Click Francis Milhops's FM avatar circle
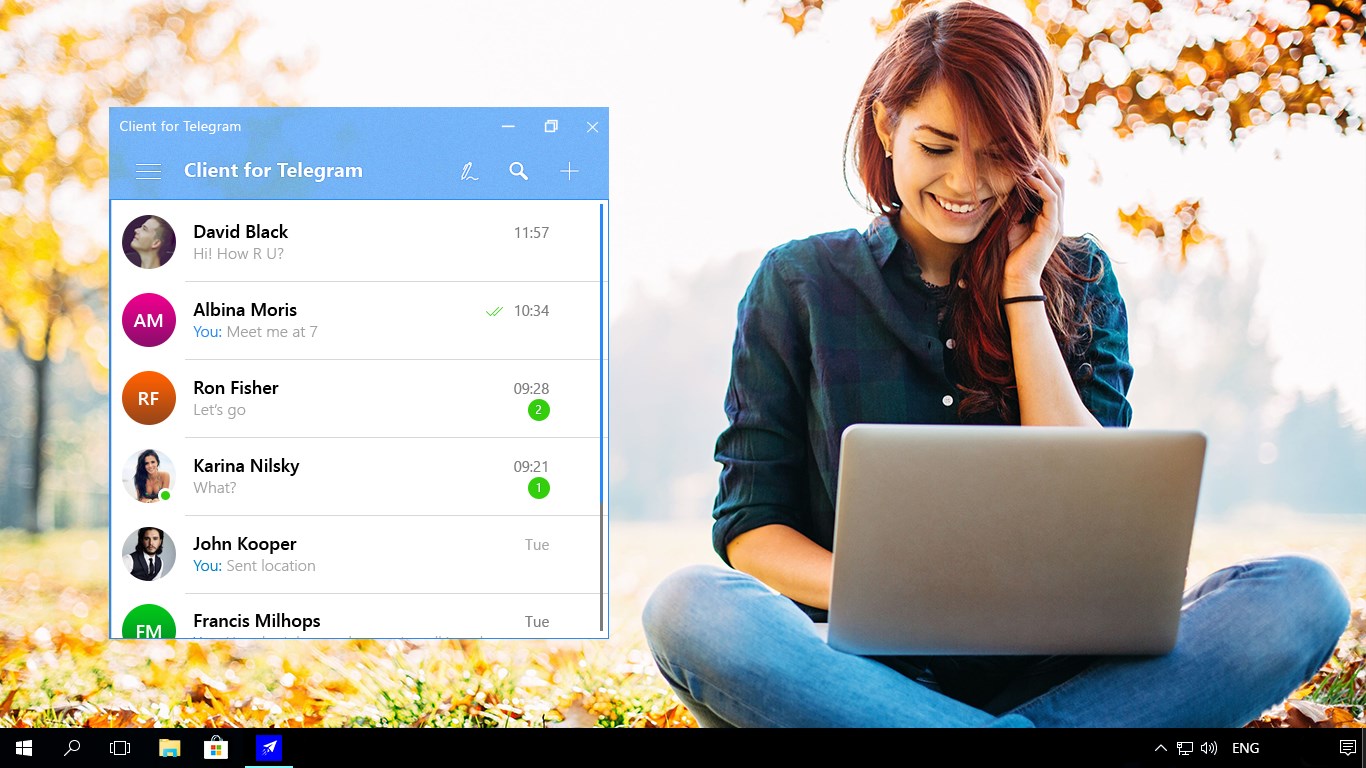 [149, 621]
